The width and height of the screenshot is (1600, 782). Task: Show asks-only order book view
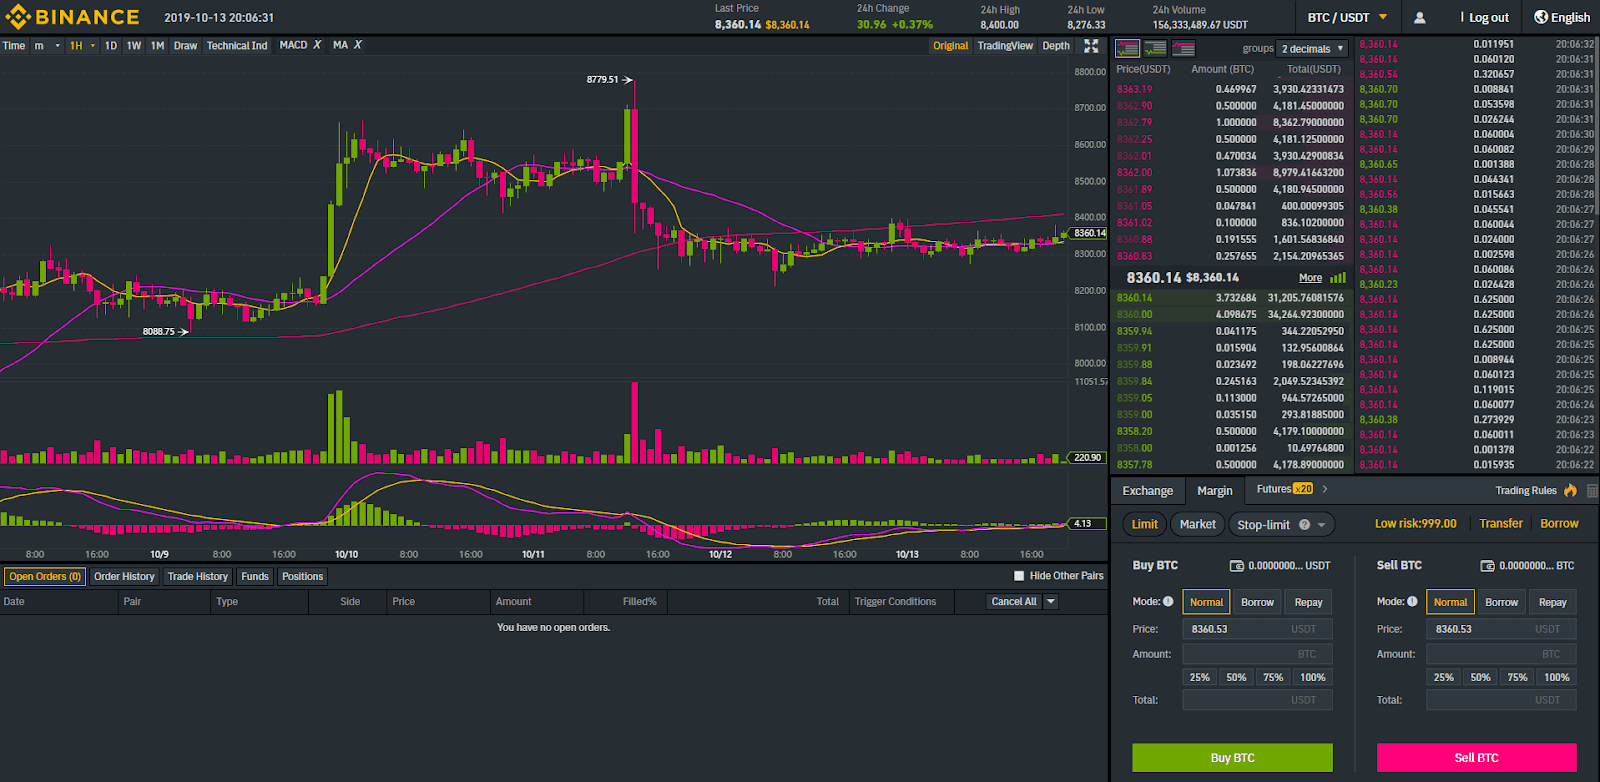pos(1184,48)
